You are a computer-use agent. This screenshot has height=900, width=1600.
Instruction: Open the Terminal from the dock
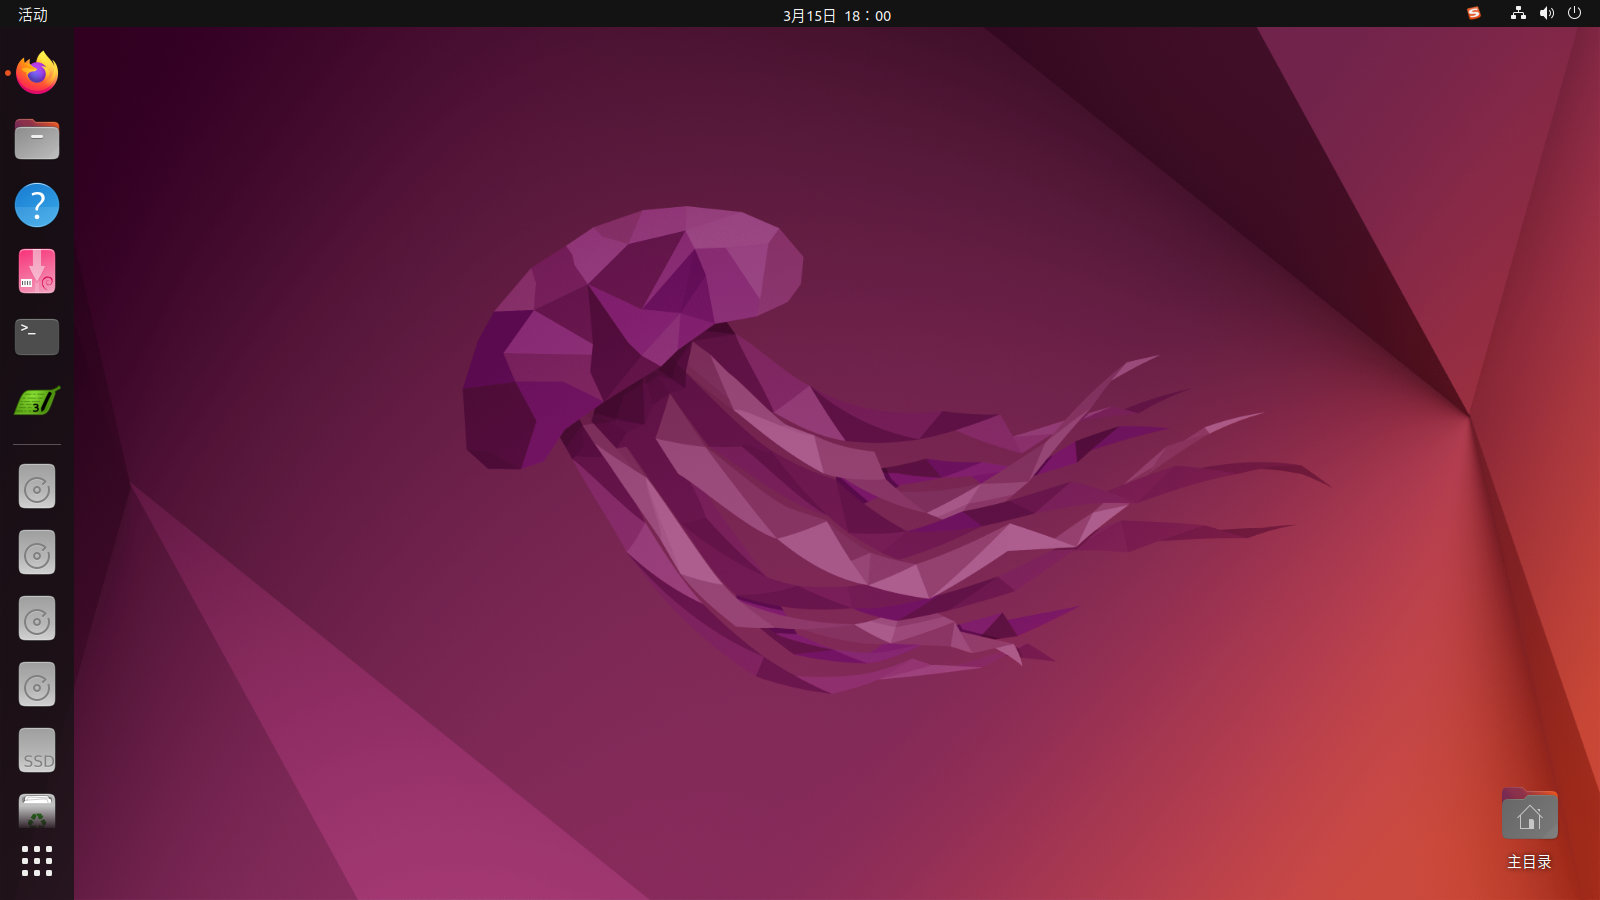coord(37,337)
